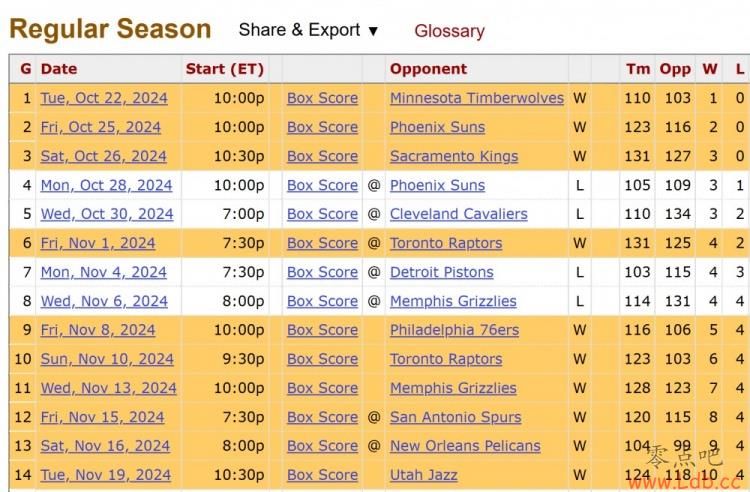Open the Mon, Oct 28, 2024 date link
Viewport: 750px width, 492px height.
(x=106, y=185)
